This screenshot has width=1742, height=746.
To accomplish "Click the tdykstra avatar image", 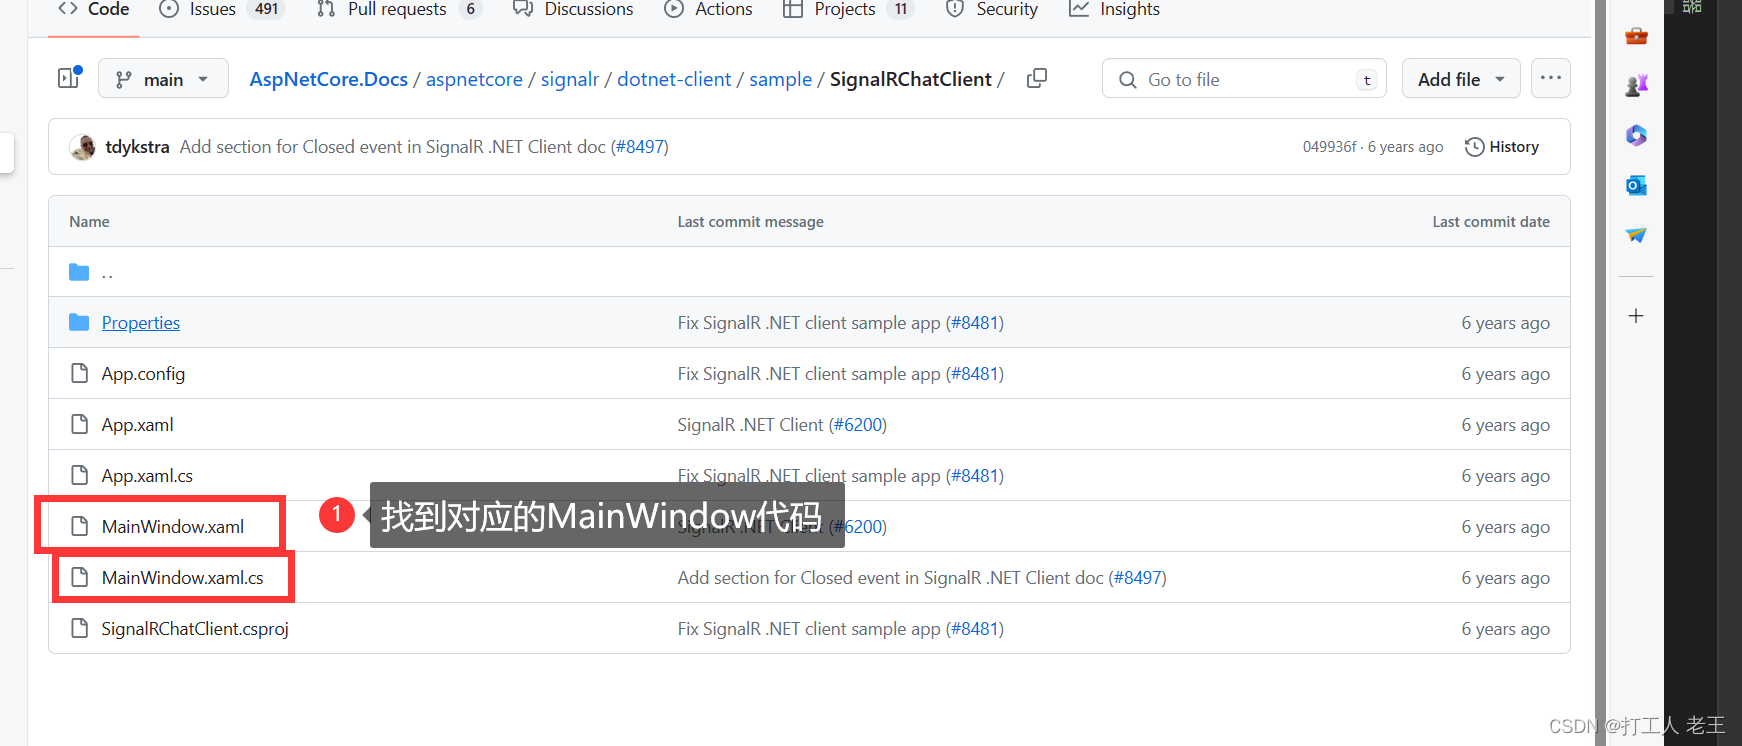I will coord(82,147).
